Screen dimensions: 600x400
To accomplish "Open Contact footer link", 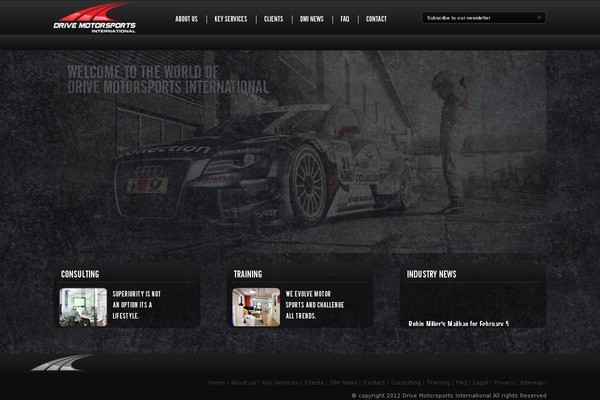I will click(x=374, y=382).
